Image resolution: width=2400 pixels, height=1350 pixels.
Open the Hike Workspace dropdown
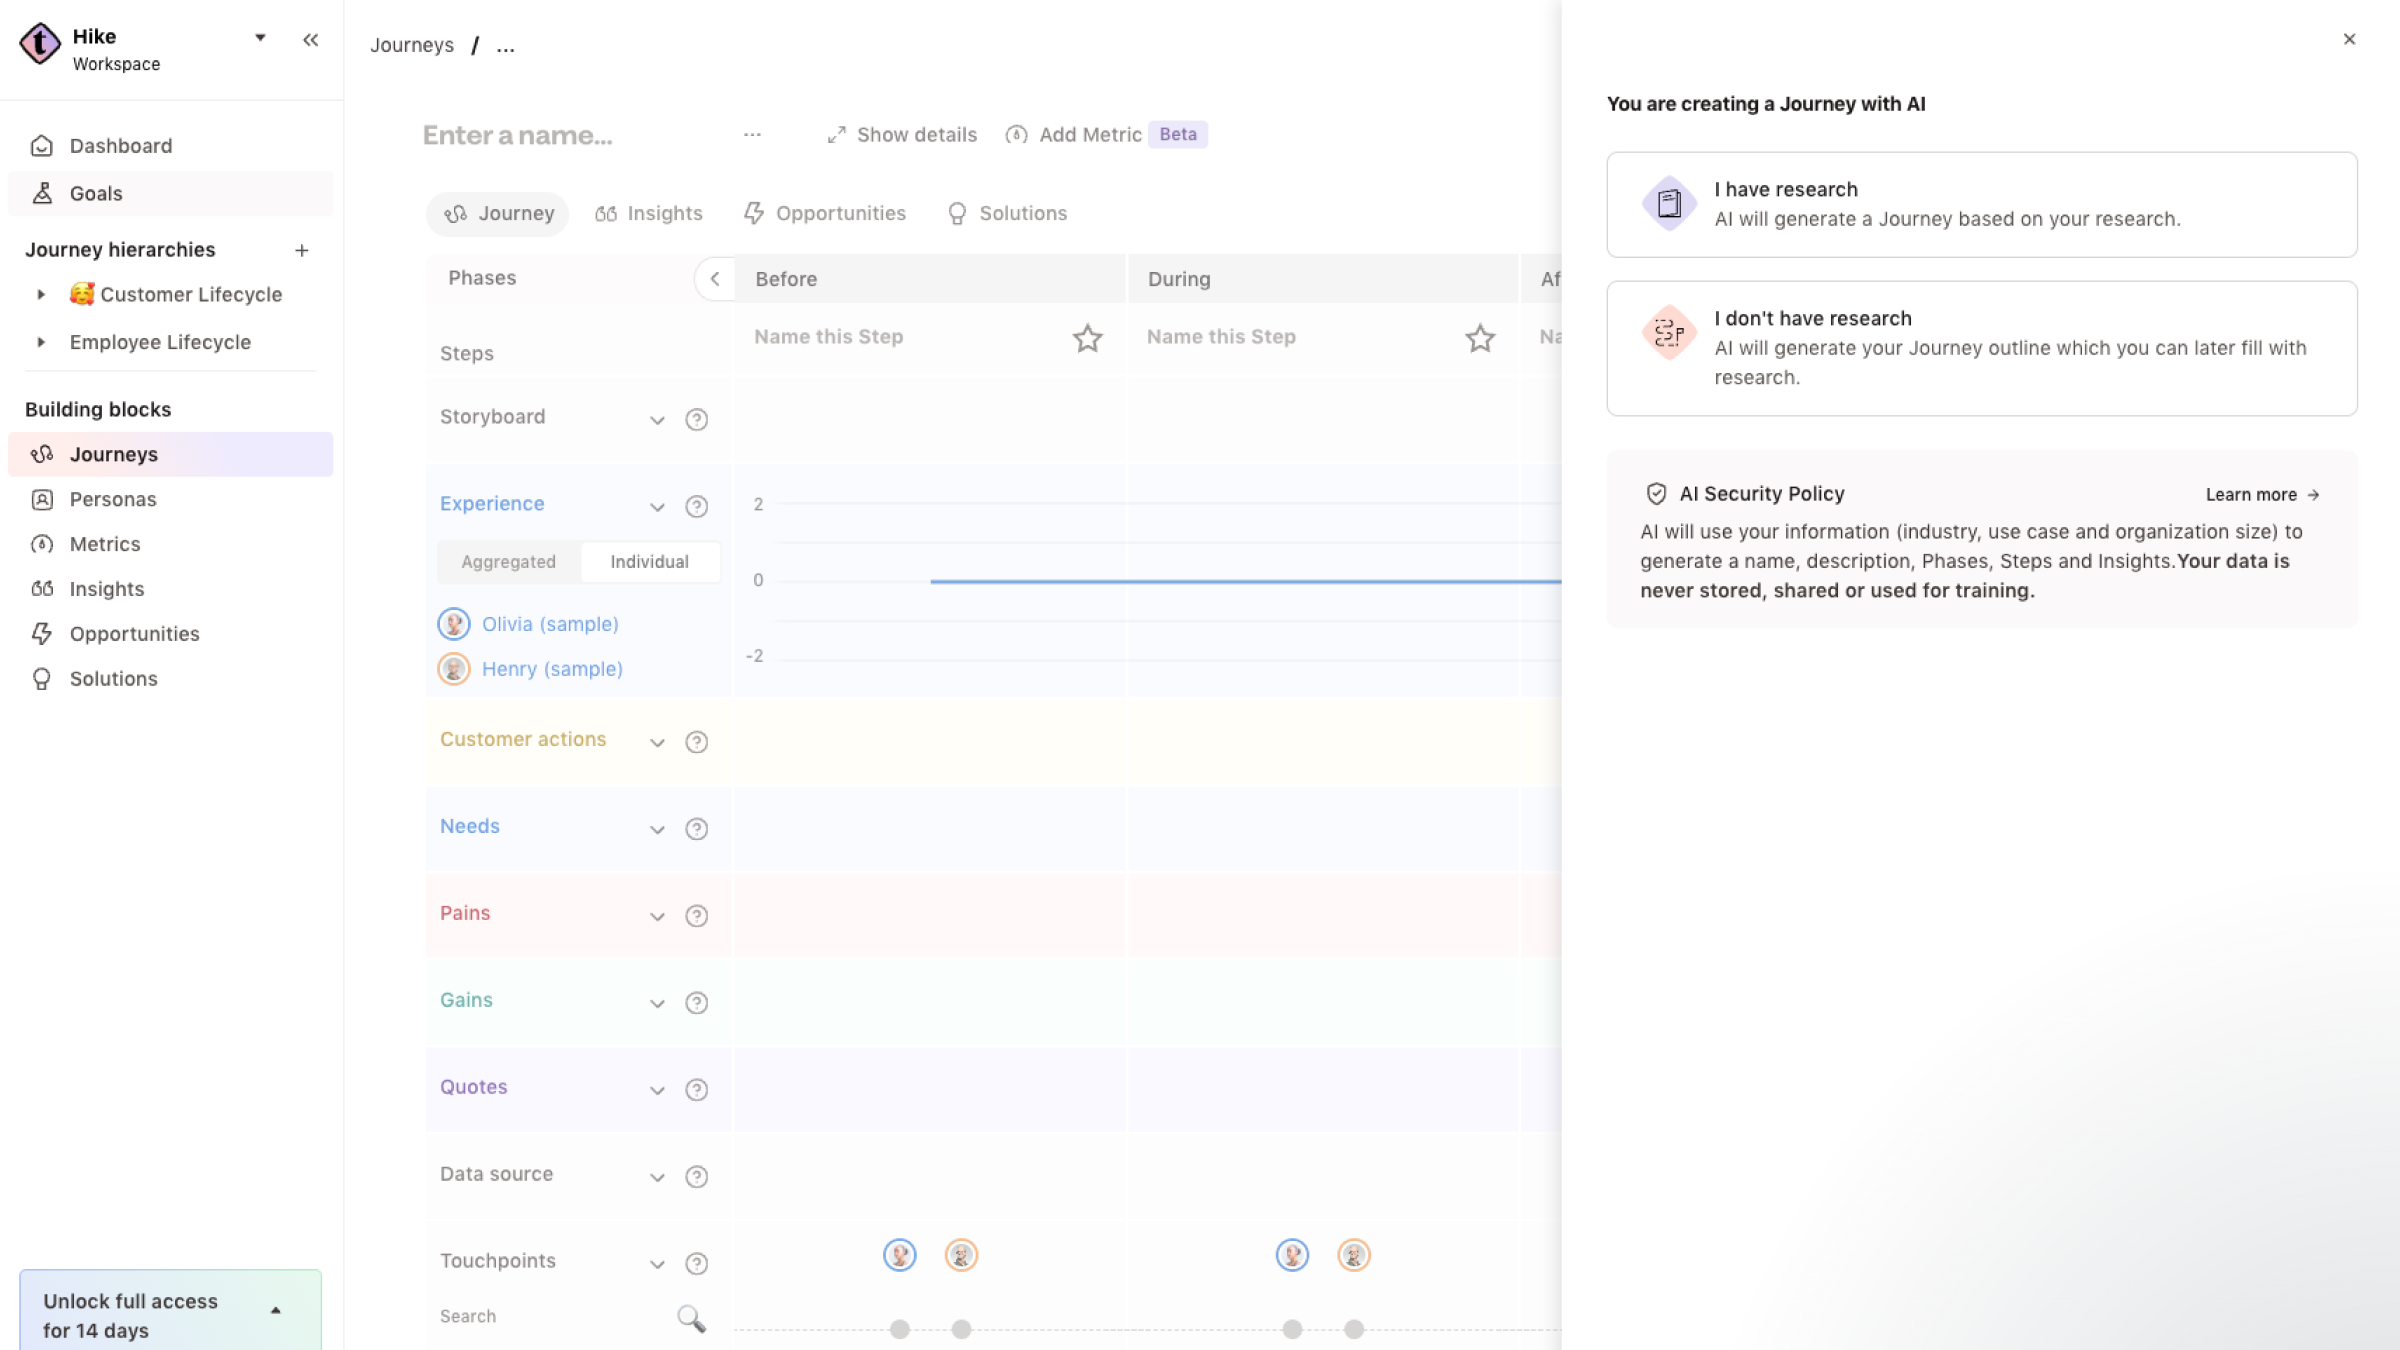tap(260, 38)
